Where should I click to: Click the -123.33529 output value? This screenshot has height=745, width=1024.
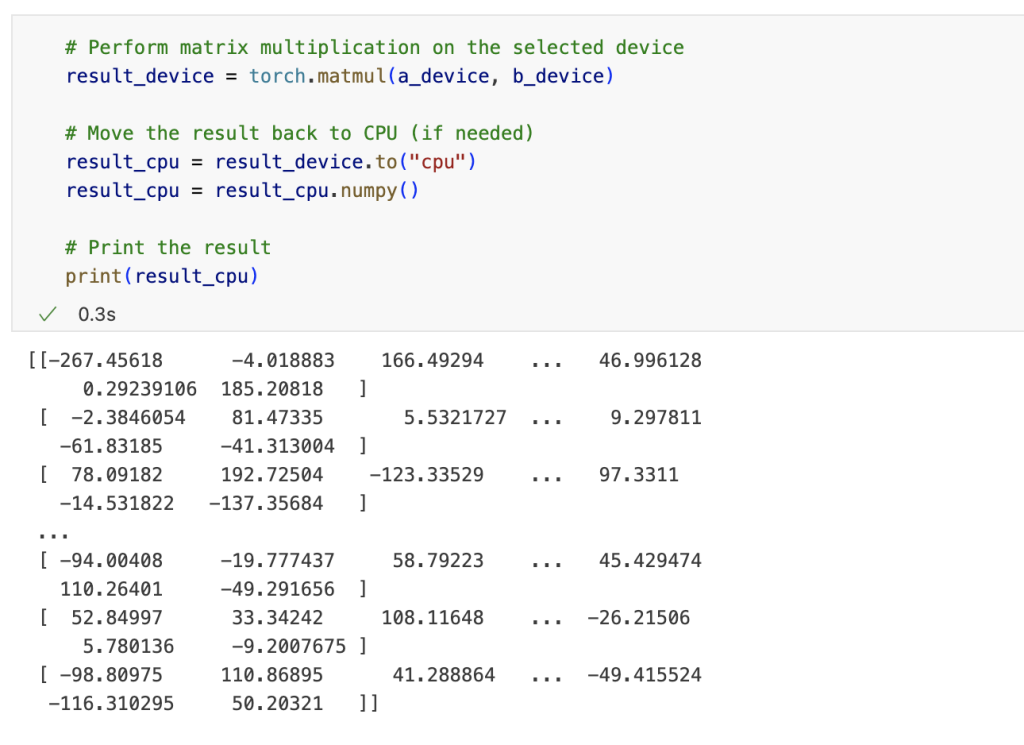coord(426,475)
